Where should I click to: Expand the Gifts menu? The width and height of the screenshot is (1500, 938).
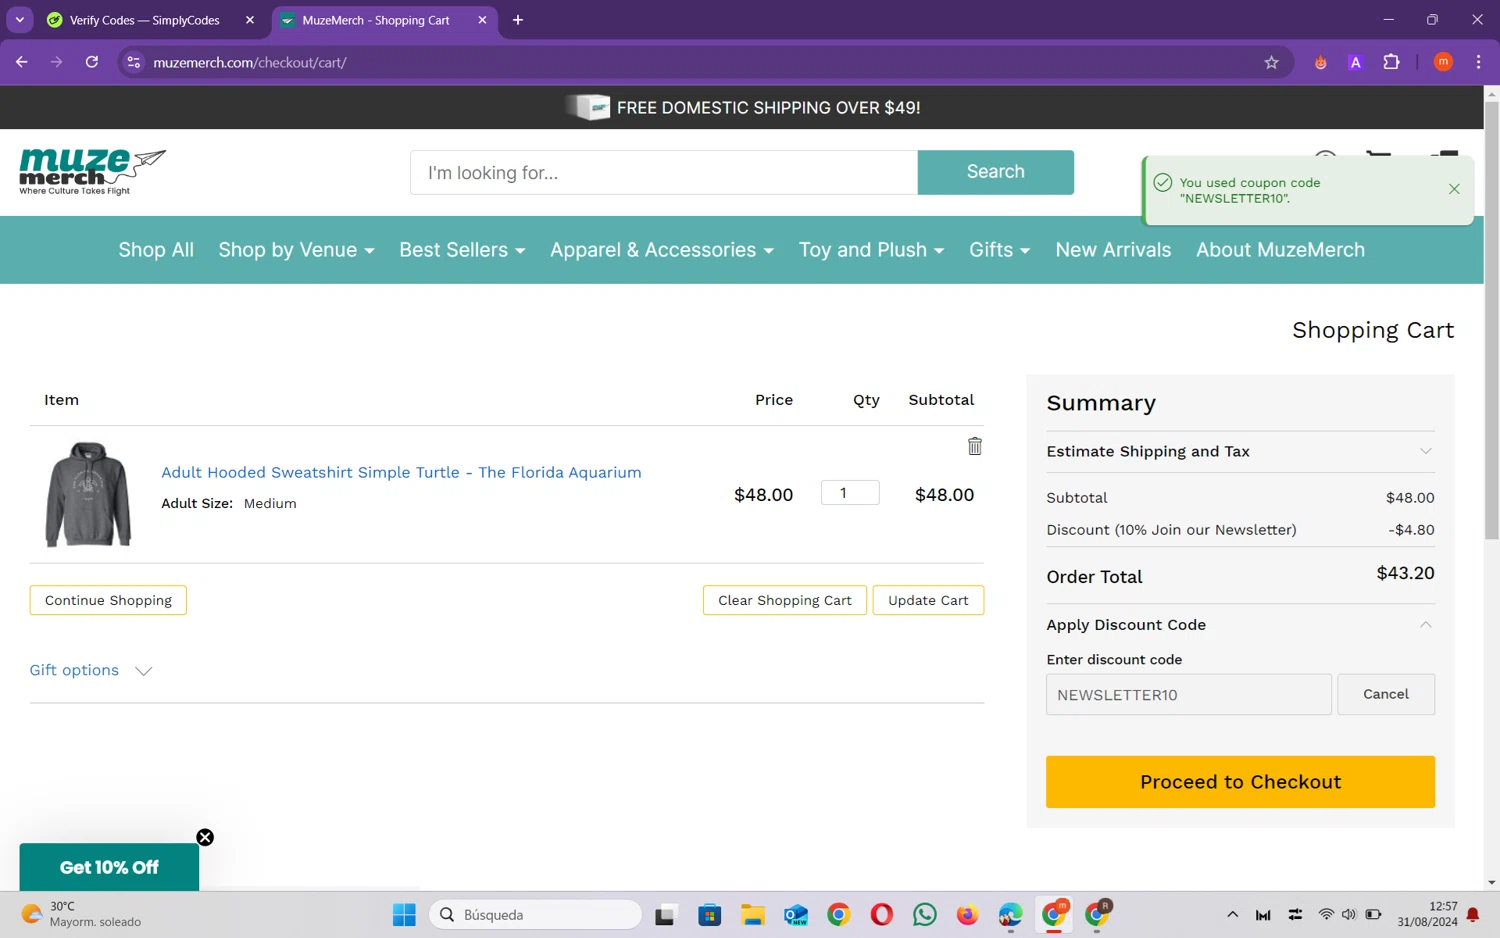coord(999,250)
